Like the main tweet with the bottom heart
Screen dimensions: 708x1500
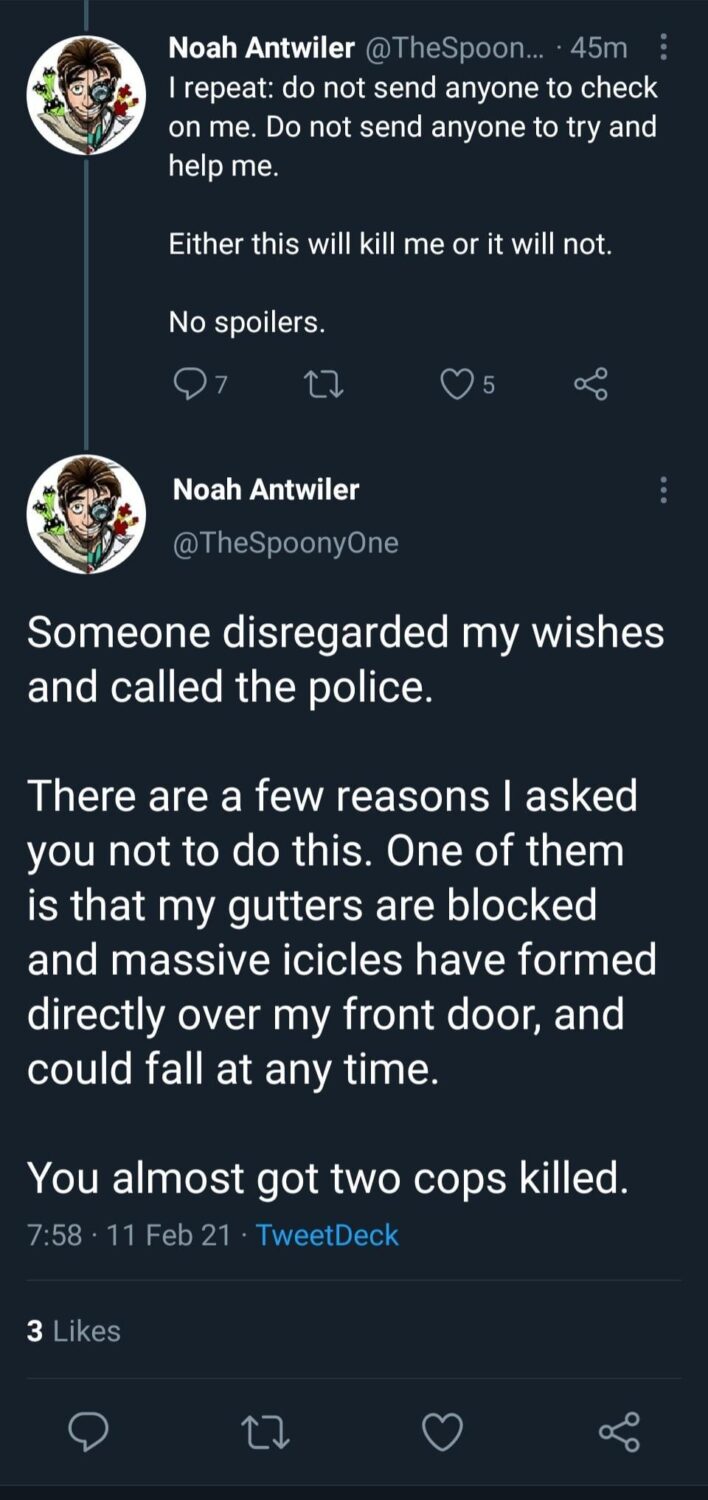[442, 1432]
